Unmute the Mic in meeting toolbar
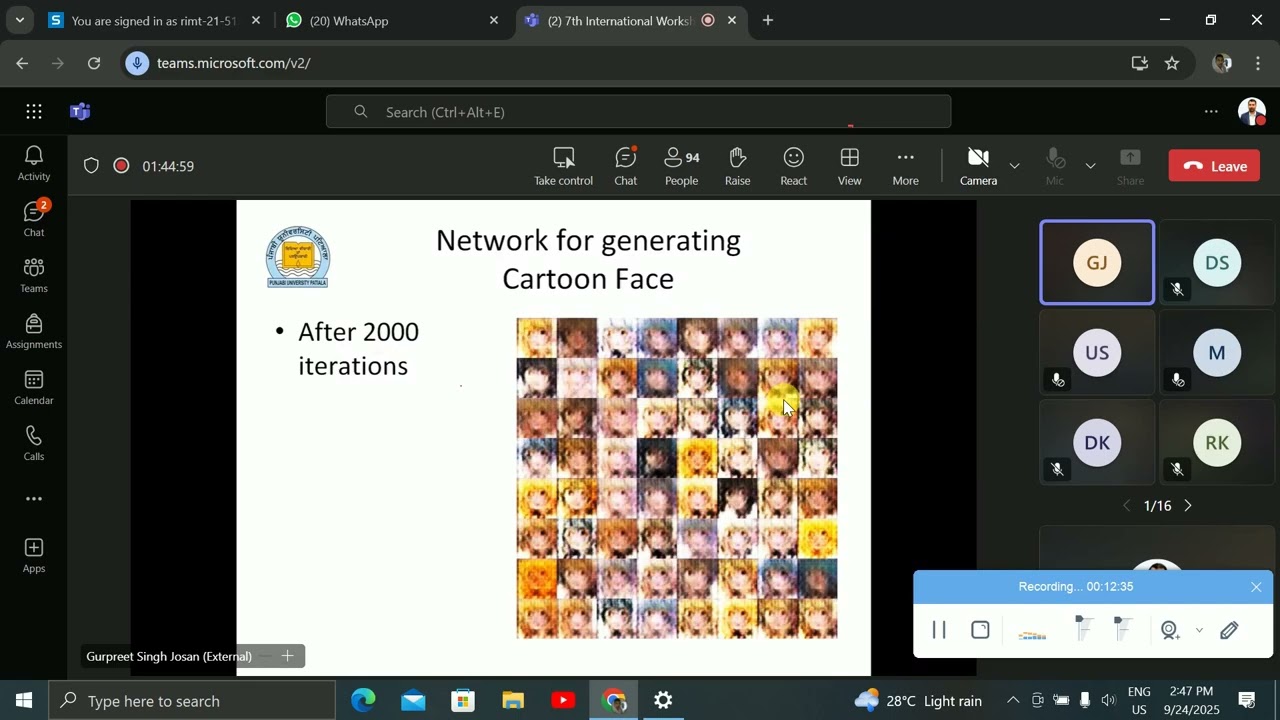This screenshot has height=720, width=1280. (x=1054, y=166)
